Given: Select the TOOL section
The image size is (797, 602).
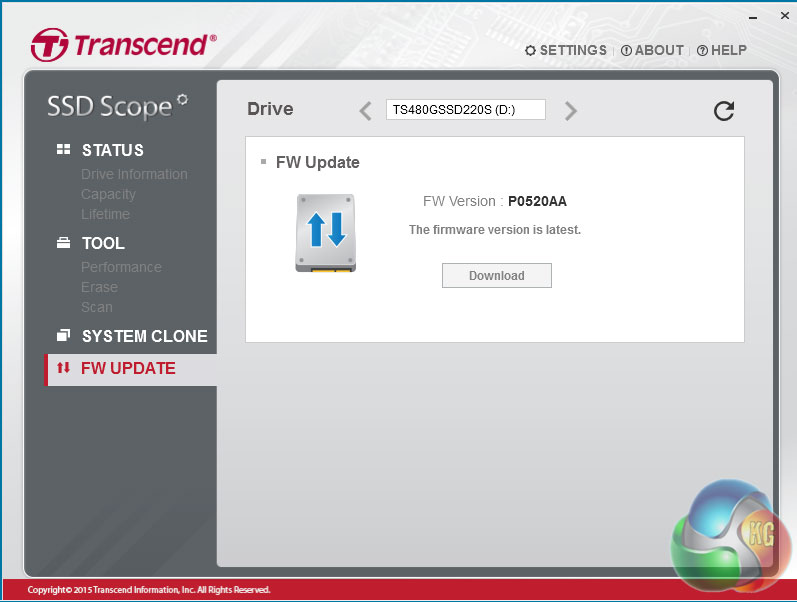Looking at the screenshot, I should coord(103,243).
